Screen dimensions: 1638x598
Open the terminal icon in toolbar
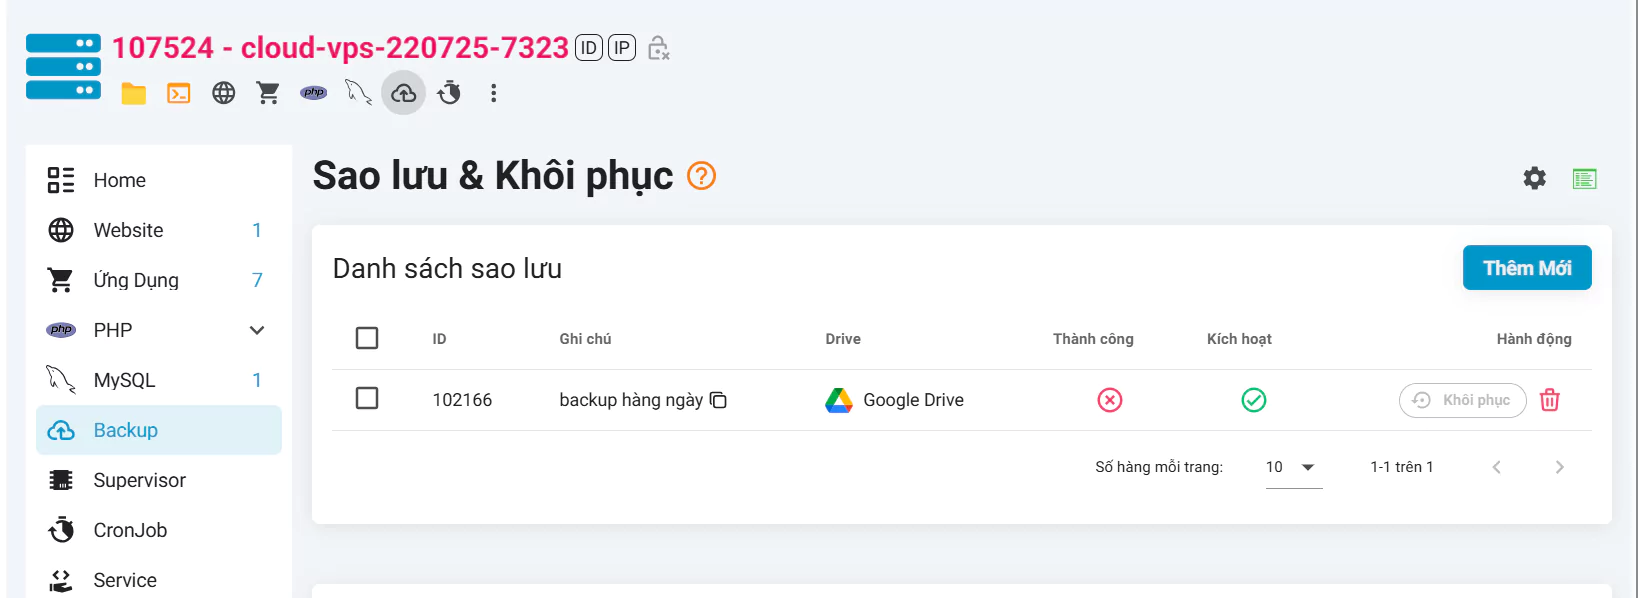coord(179,93)
